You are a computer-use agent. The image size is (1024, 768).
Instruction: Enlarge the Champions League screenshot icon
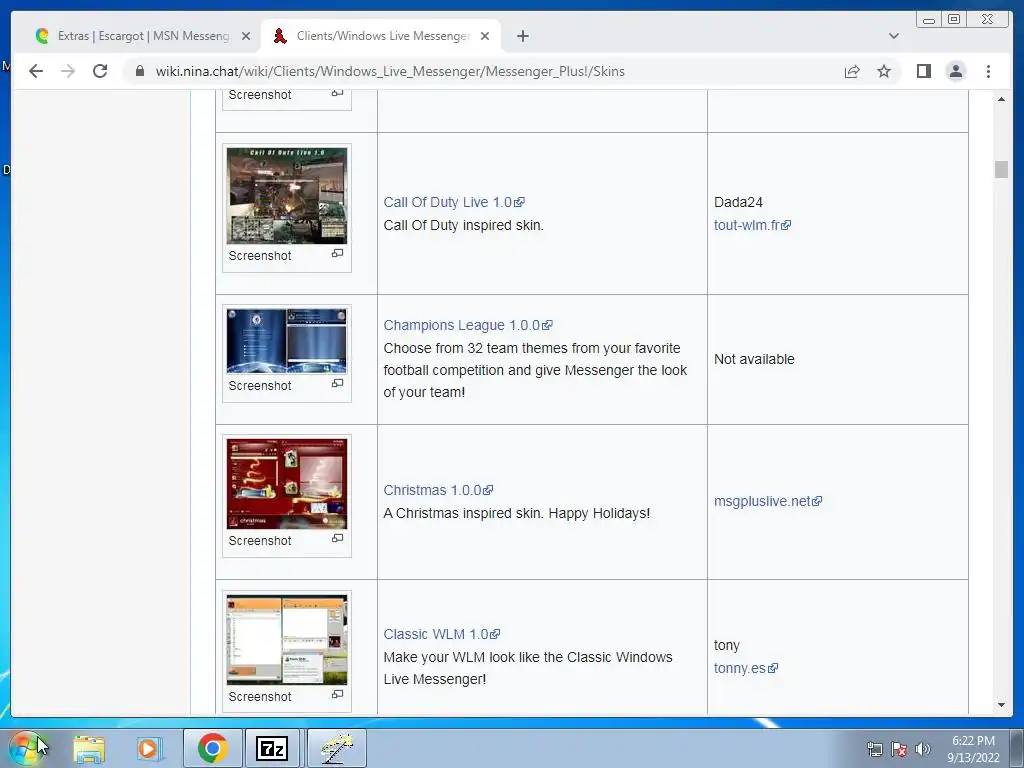point(337,383)
